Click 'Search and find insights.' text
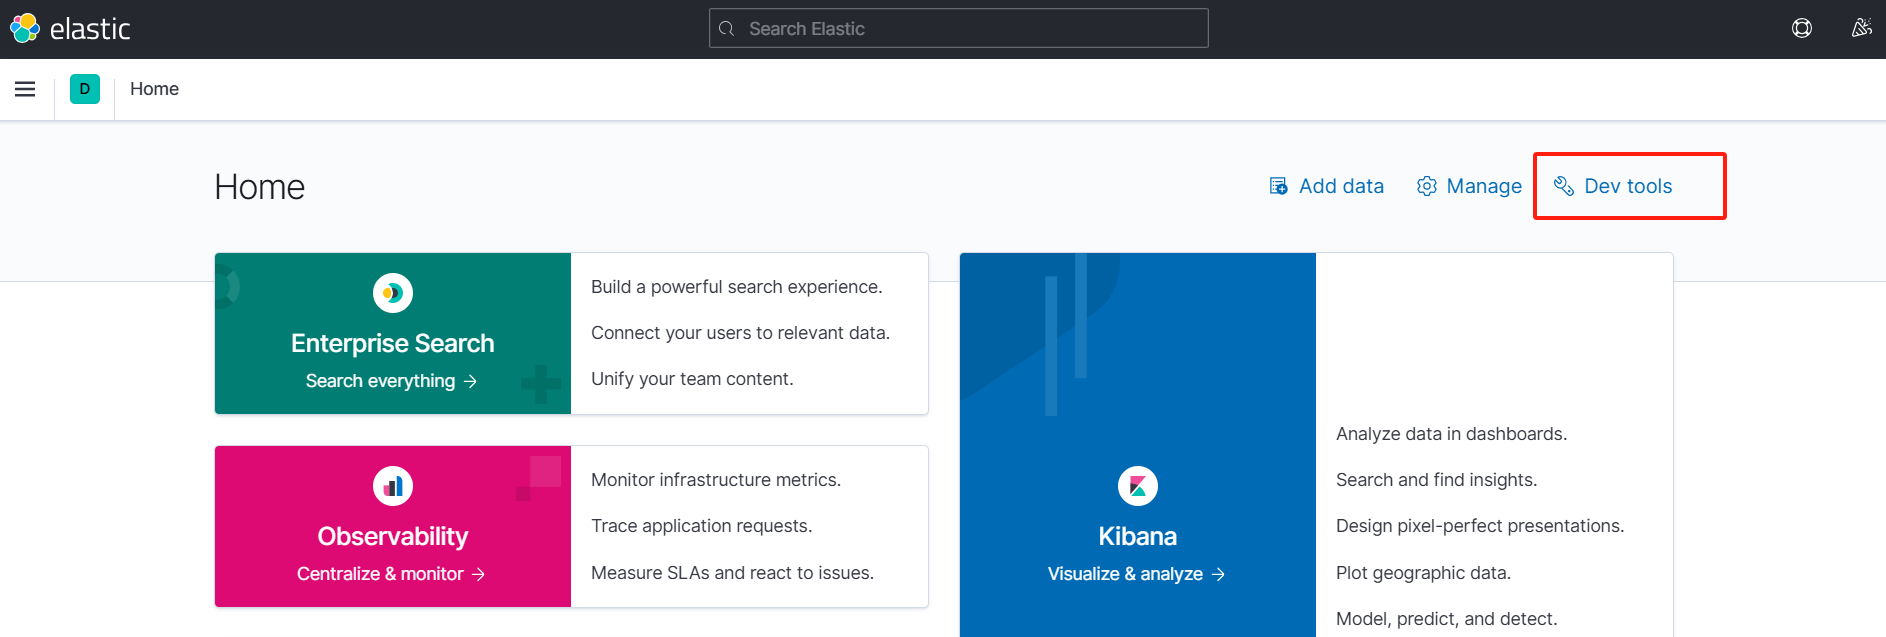Image resolution: width=1886 pixels, height=637 pixels. click(1437, 480)
